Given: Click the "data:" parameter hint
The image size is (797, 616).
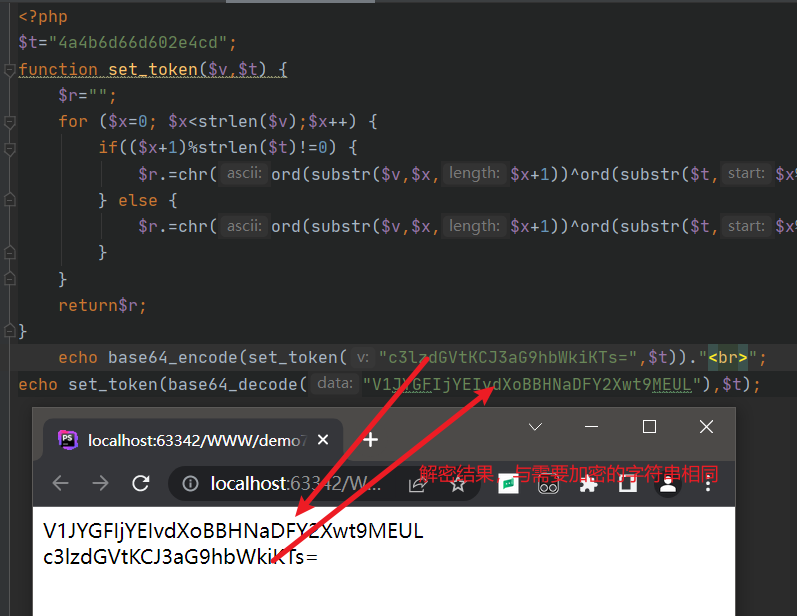Looking at the screenshot, I should click(335, 383).
